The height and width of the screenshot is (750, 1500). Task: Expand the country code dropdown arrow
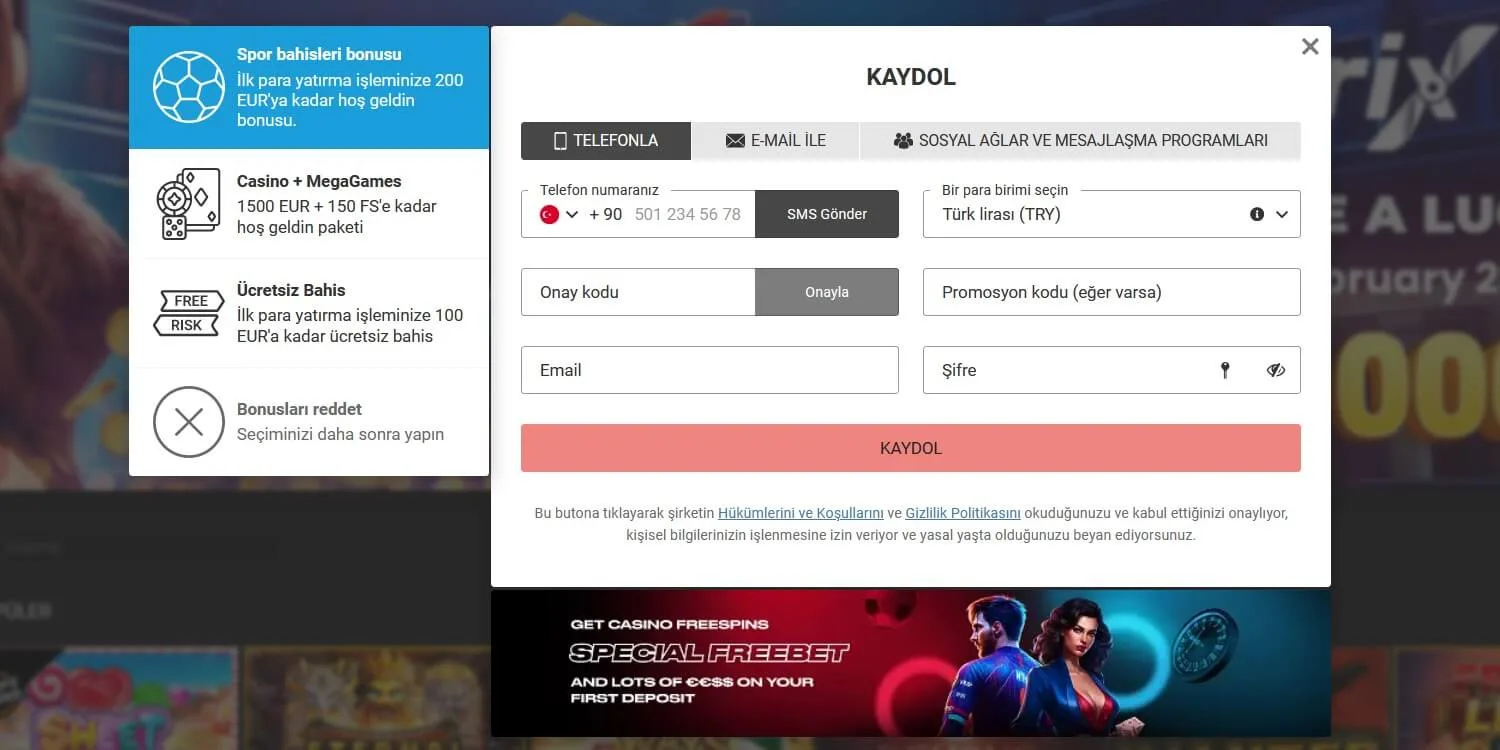pyautogui.click(x=572, y=214)
